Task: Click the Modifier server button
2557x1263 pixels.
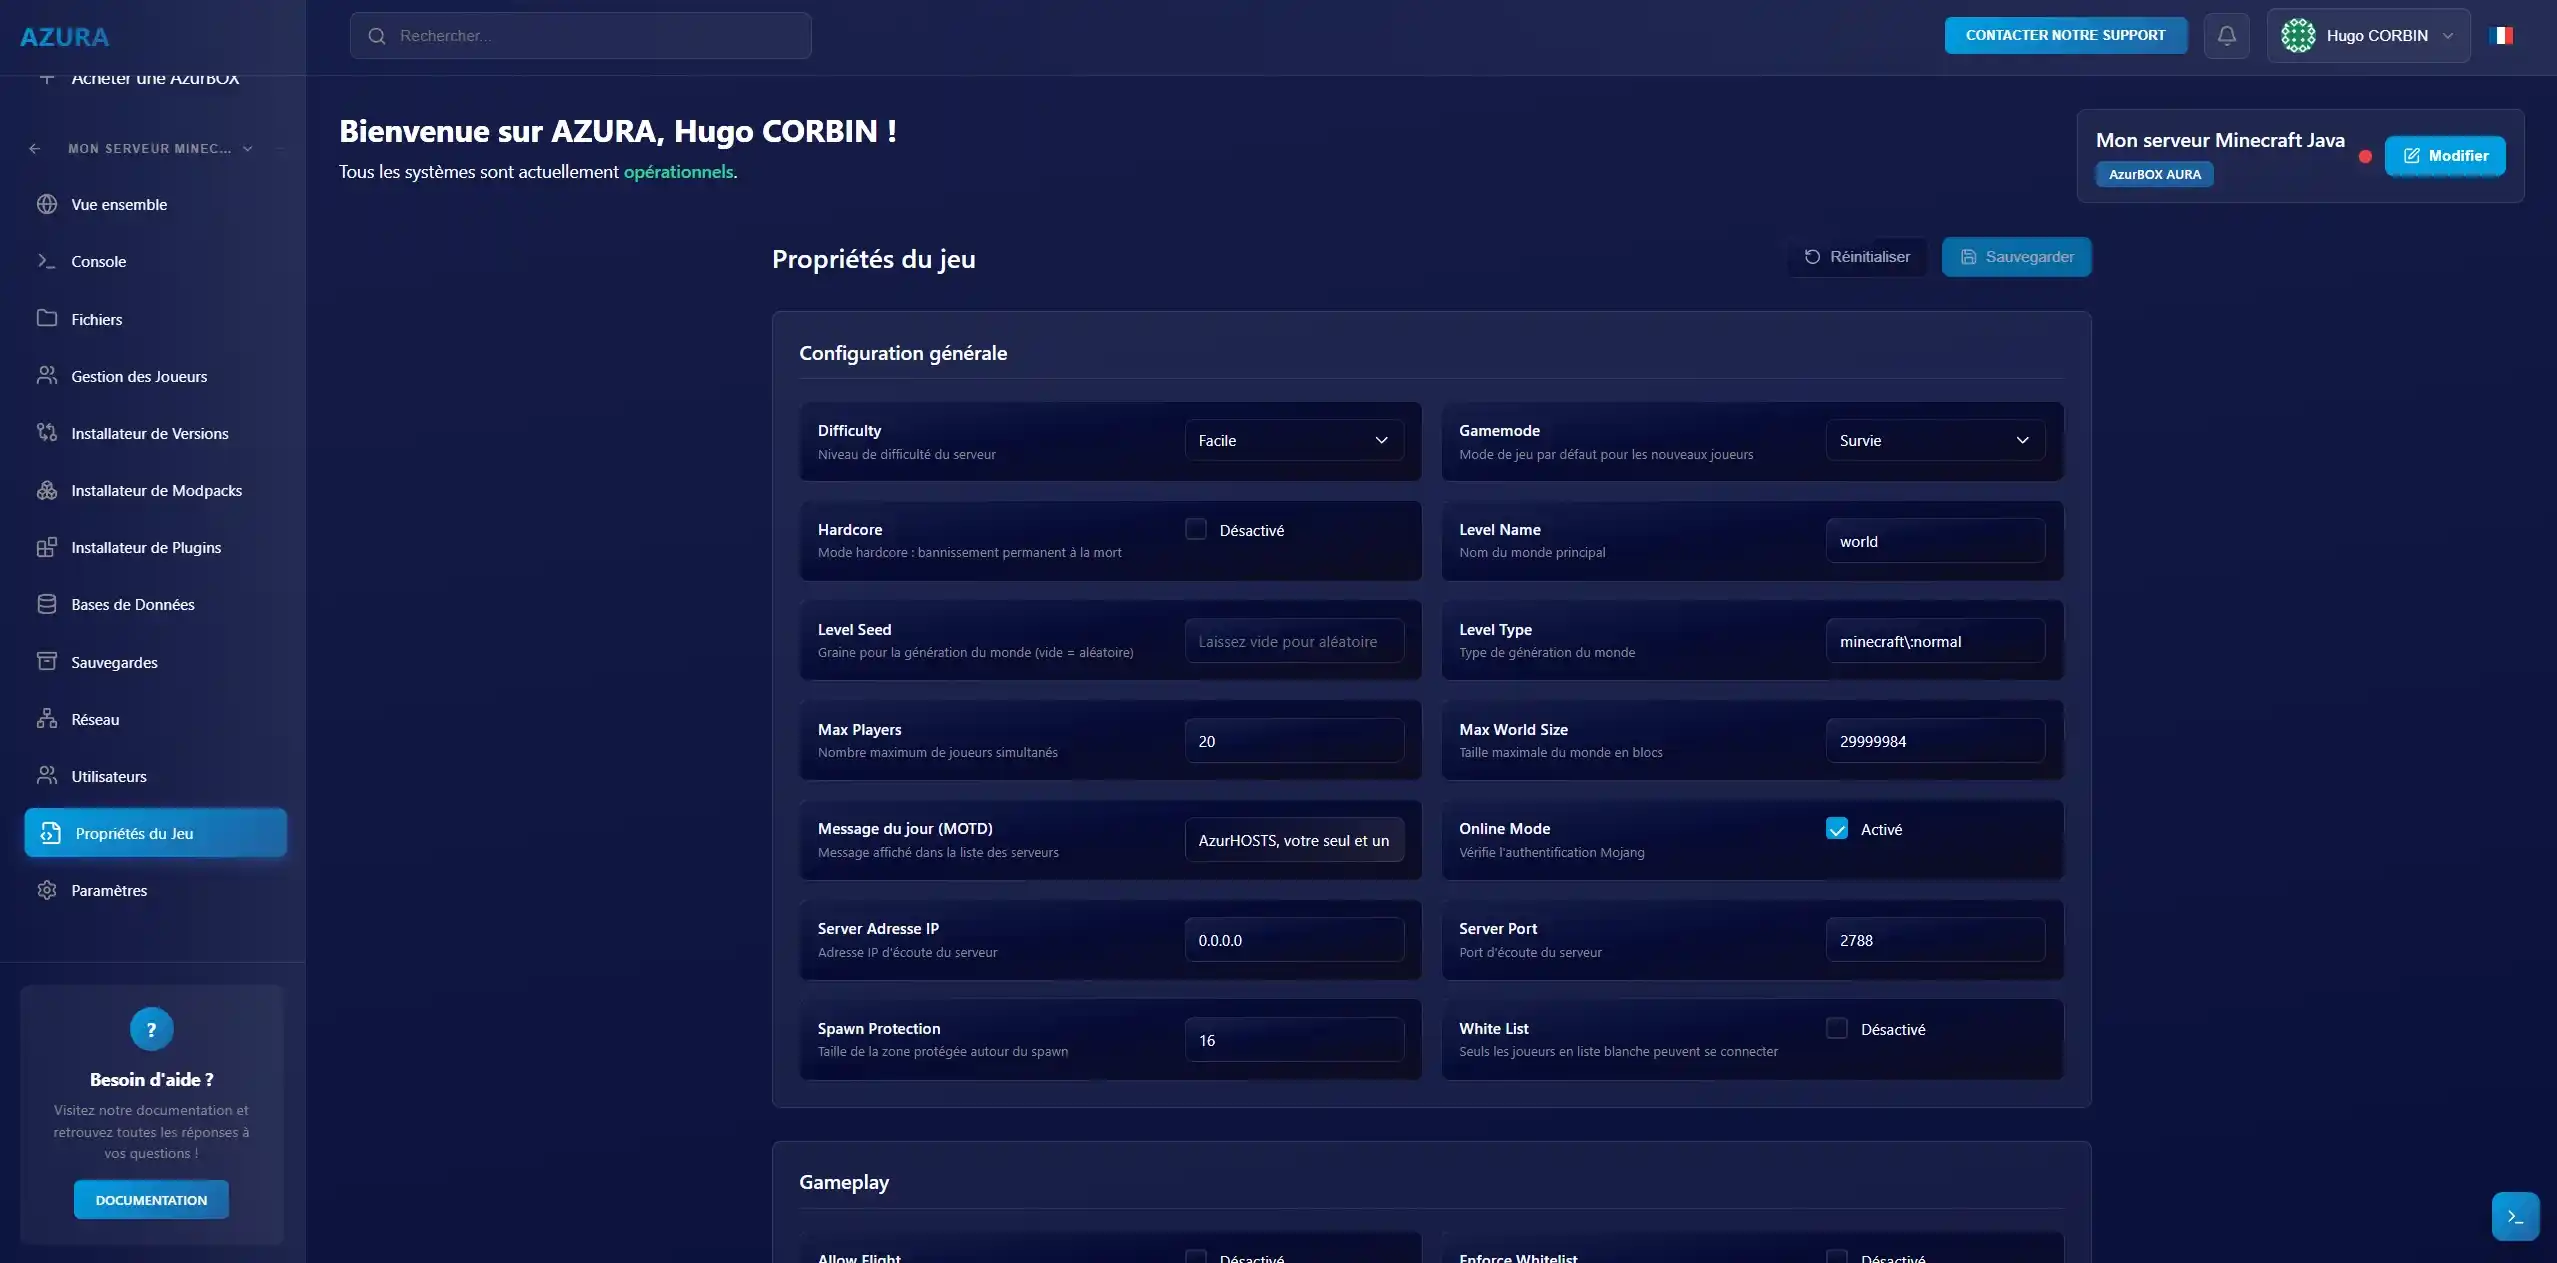Action: click(x=2444, y=156)
